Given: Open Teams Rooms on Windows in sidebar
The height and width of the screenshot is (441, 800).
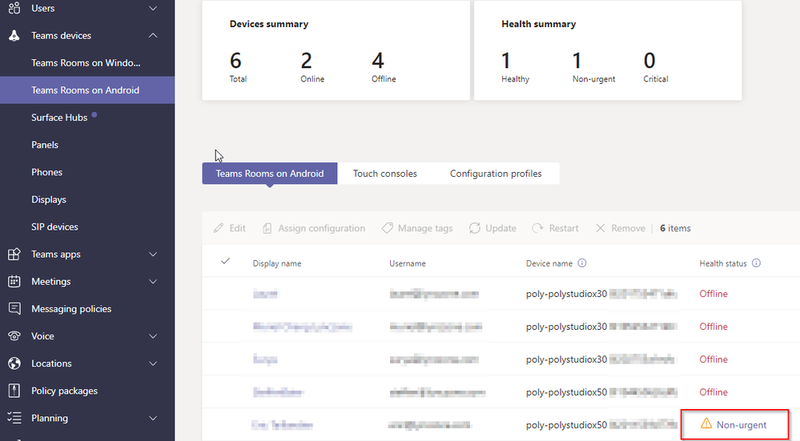Looking at the screenshot, I should [x=86, y=63].
